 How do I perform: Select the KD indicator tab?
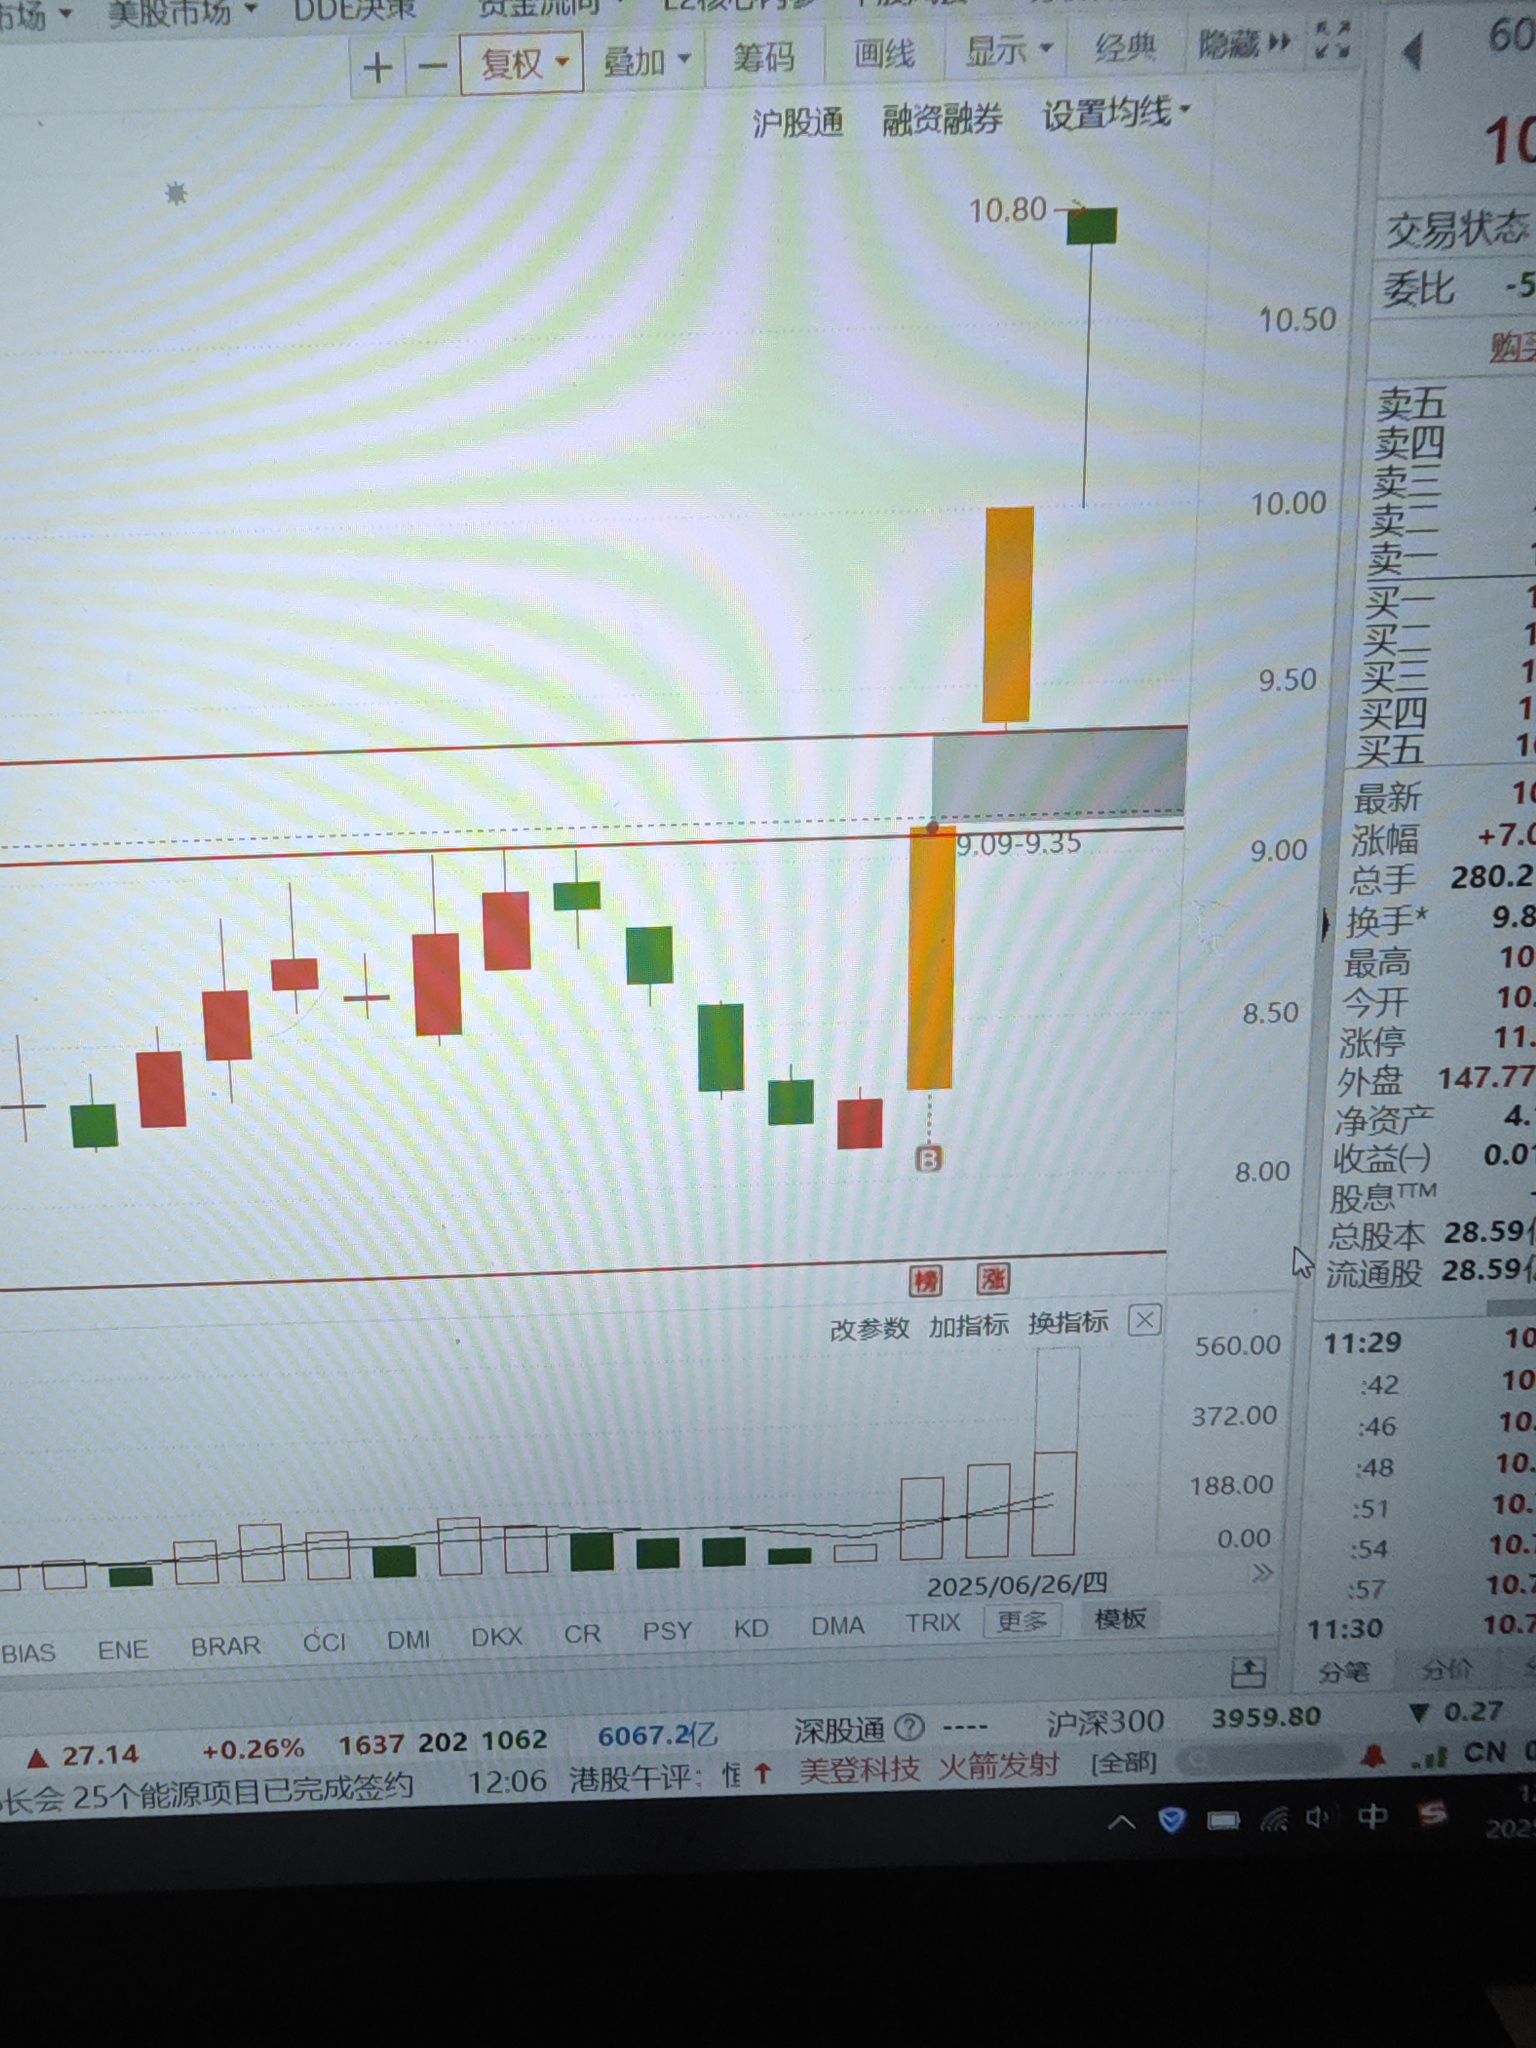(751, 1628)
